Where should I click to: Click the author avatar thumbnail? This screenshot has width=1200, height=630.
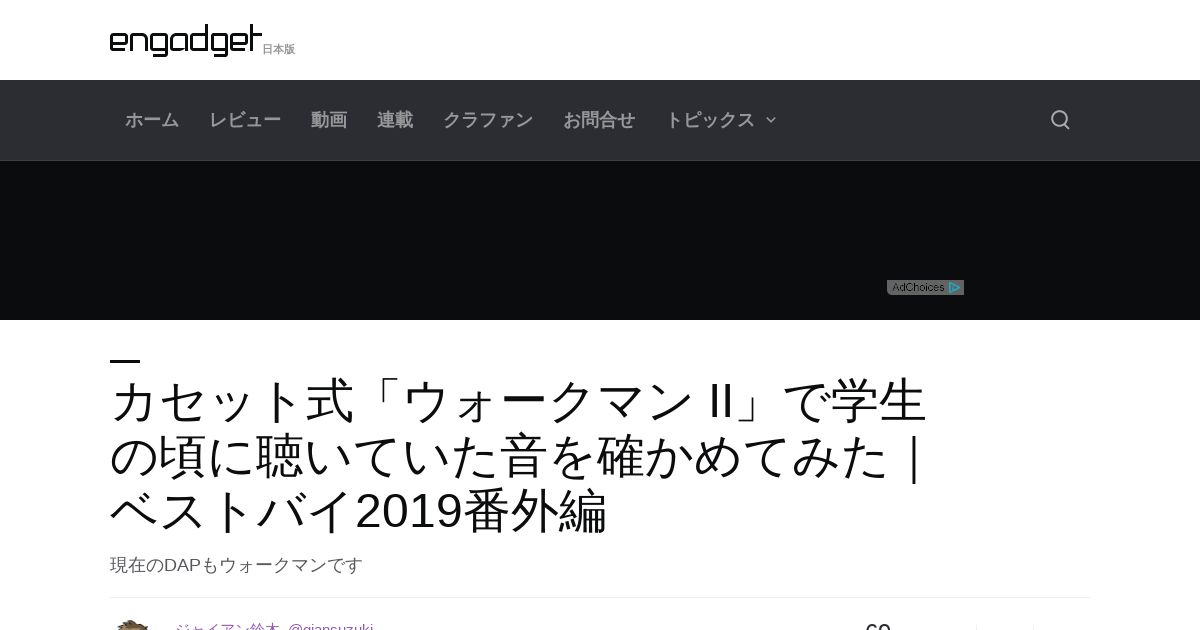(132, 625)
